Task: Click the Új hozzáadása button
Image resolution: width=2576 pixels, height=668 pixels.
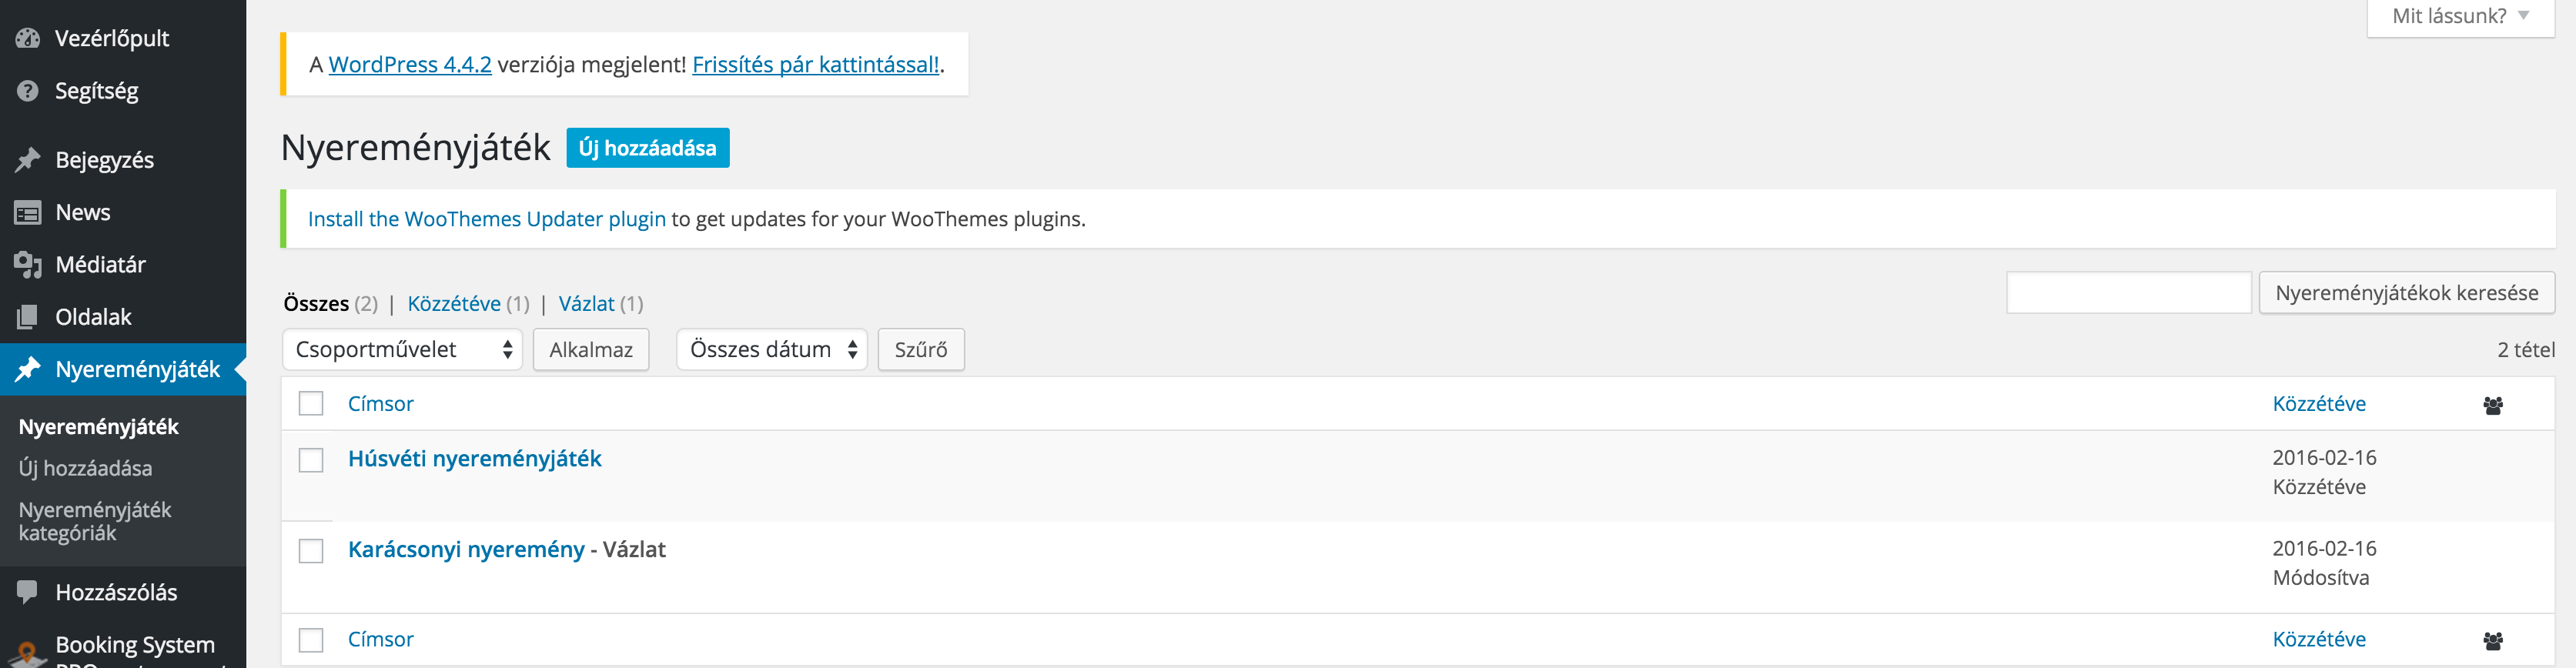Action: pyautogui.click(x=648, y=148)
